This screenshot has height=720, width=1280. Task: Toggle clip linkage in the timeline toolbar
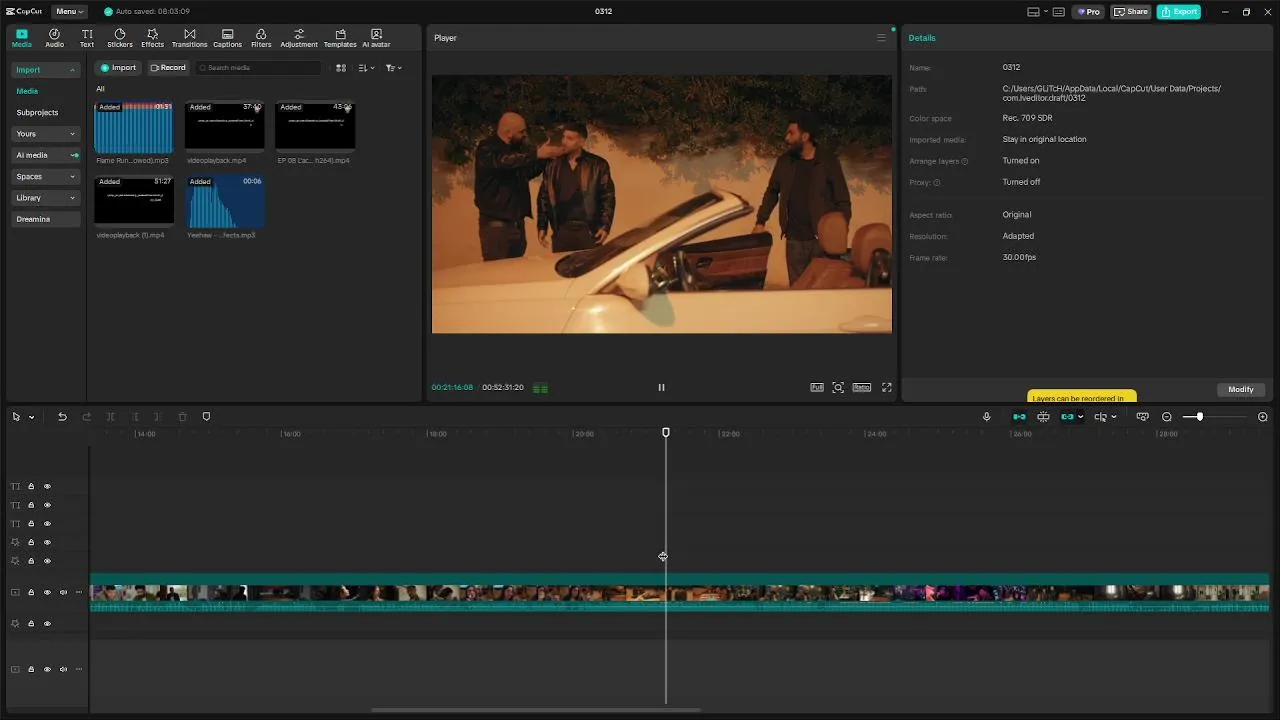[1067, 417]
